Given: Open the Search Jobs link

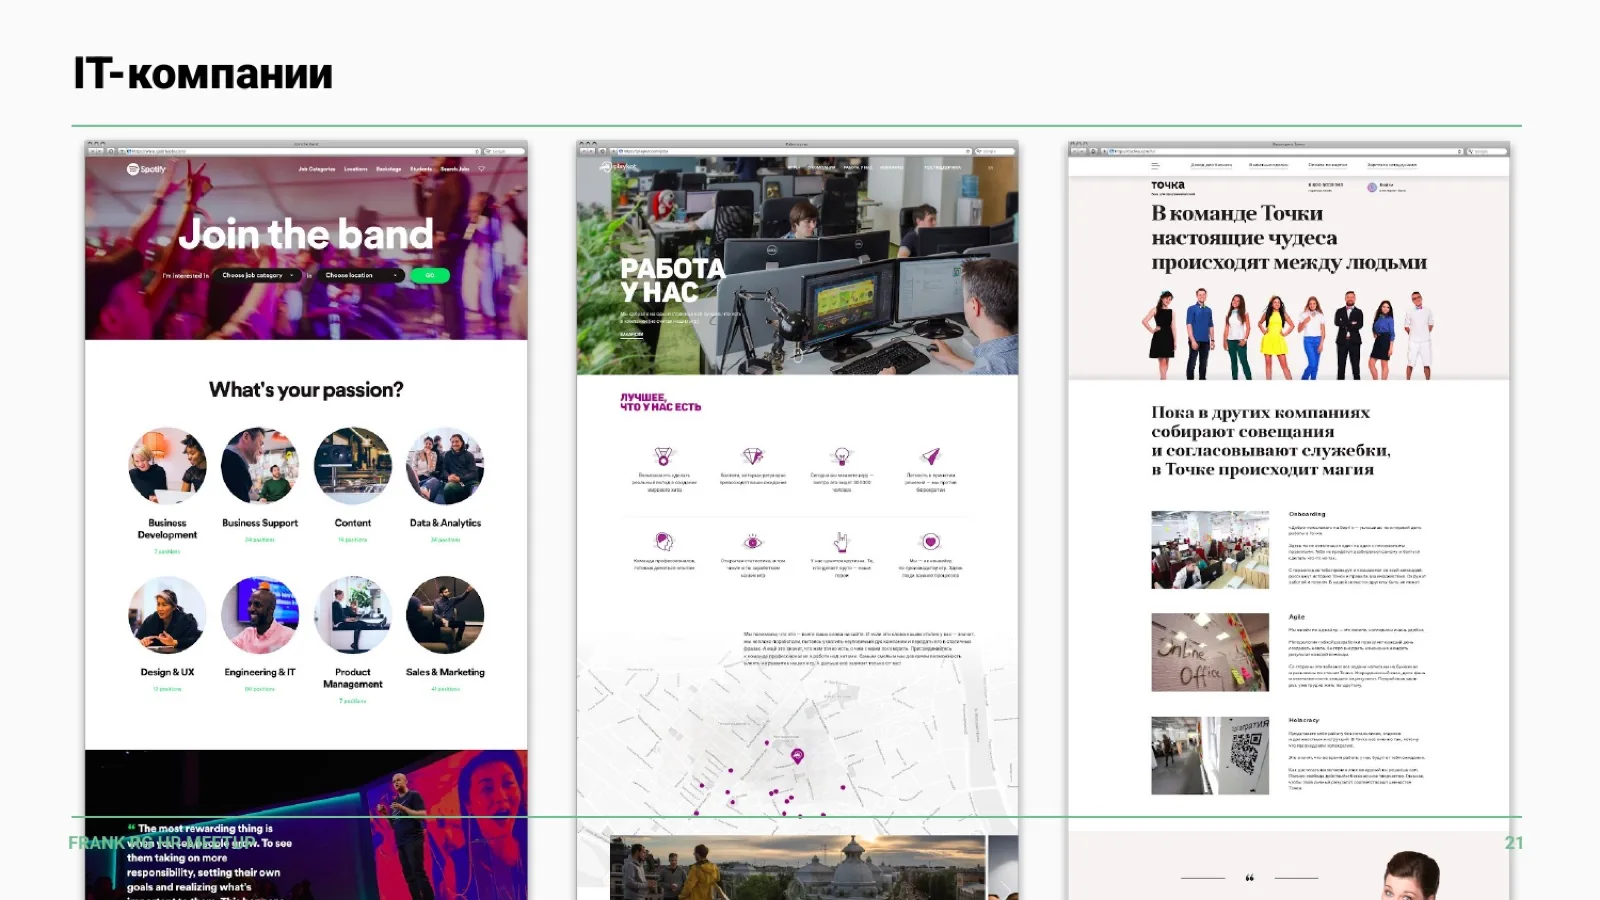Looking at the screenshot, I should [455, 169].
